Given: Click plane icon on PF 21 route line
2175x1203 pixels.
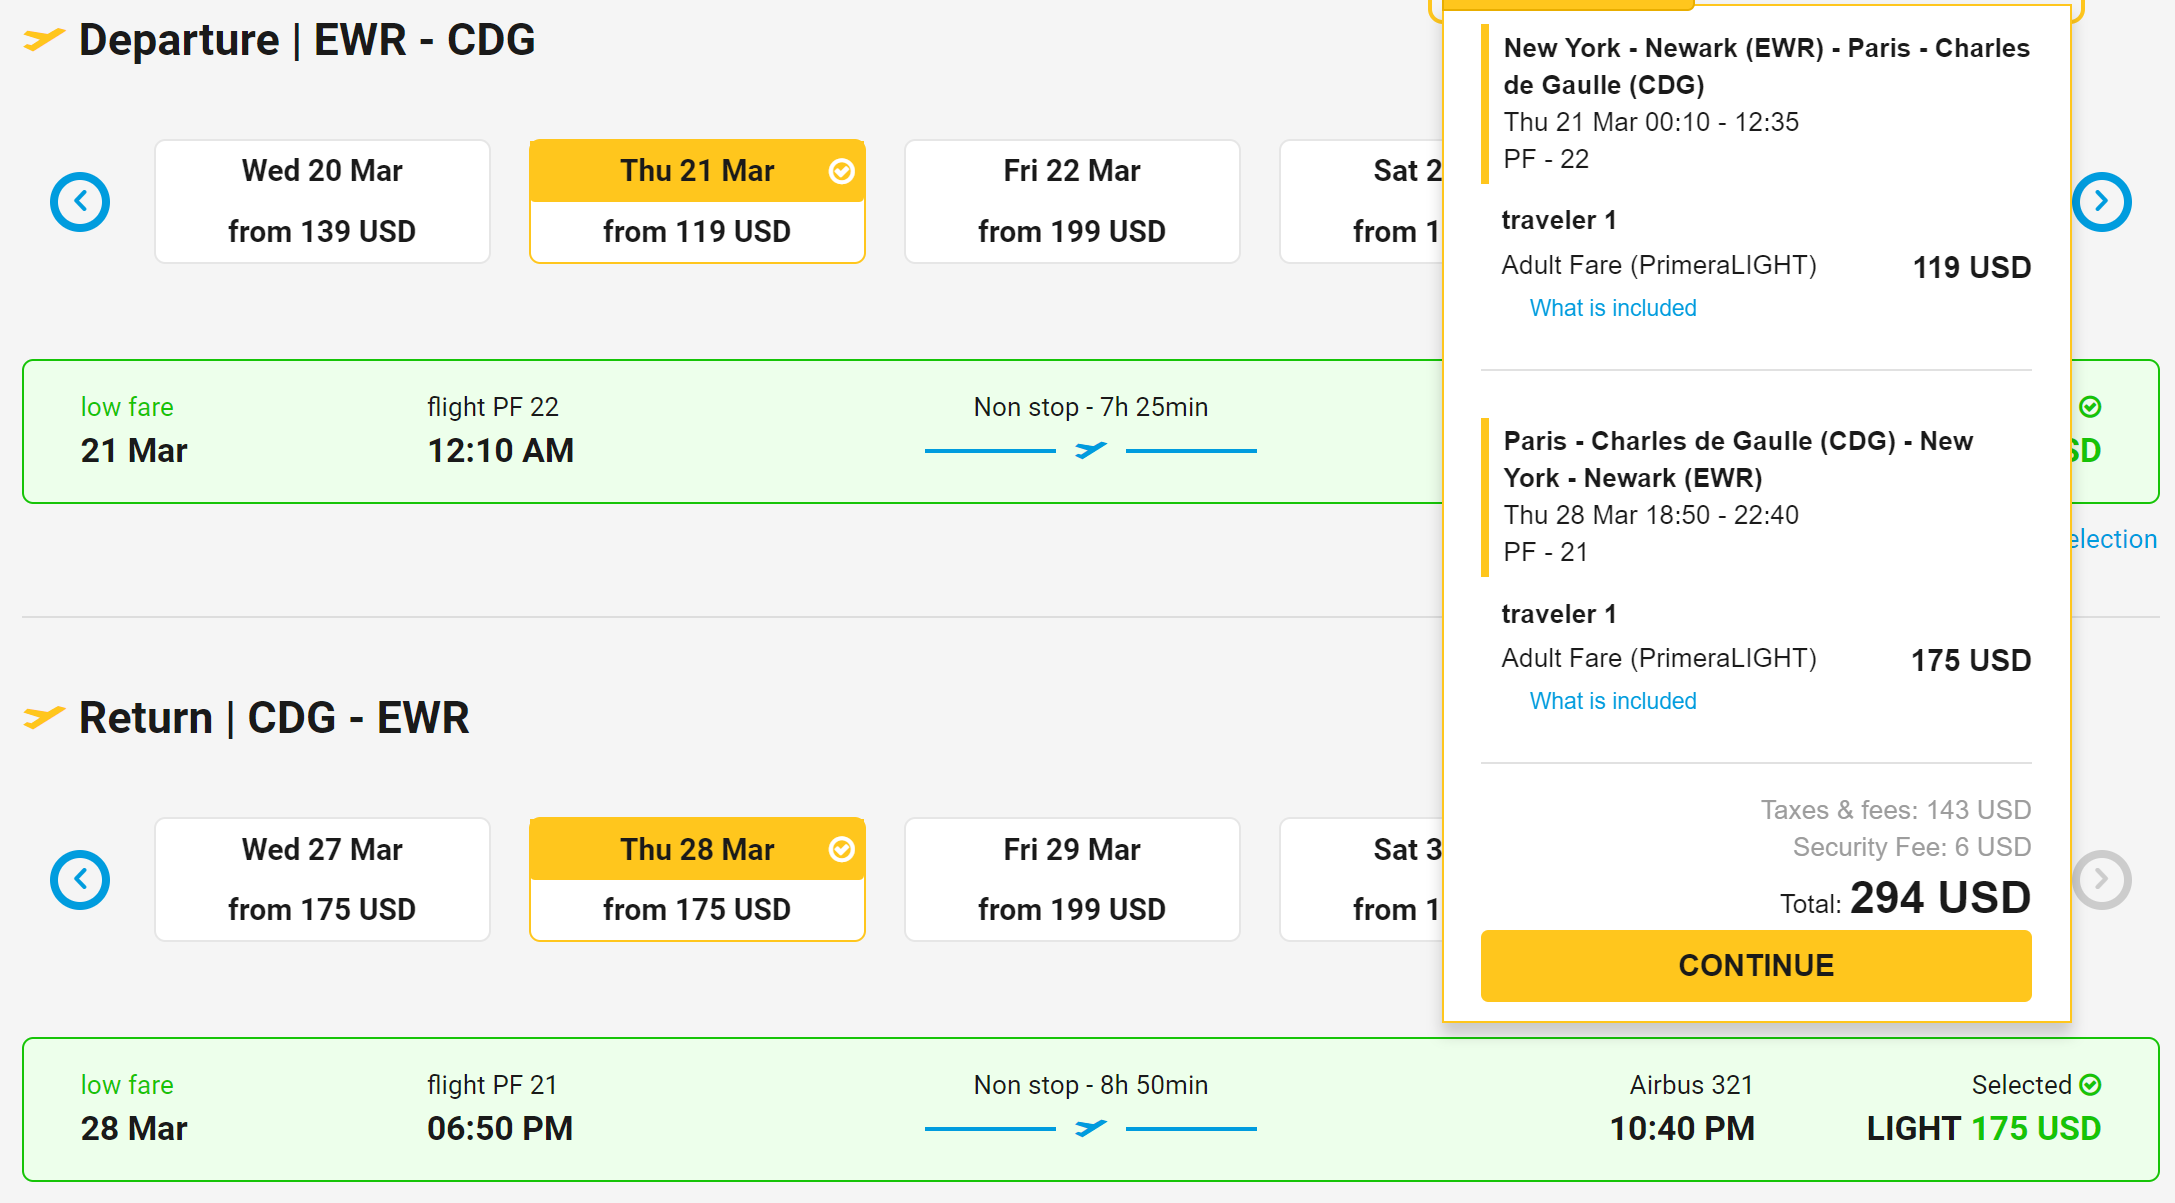Looking at the screenshot, I should click(x=1090, y=1129).
